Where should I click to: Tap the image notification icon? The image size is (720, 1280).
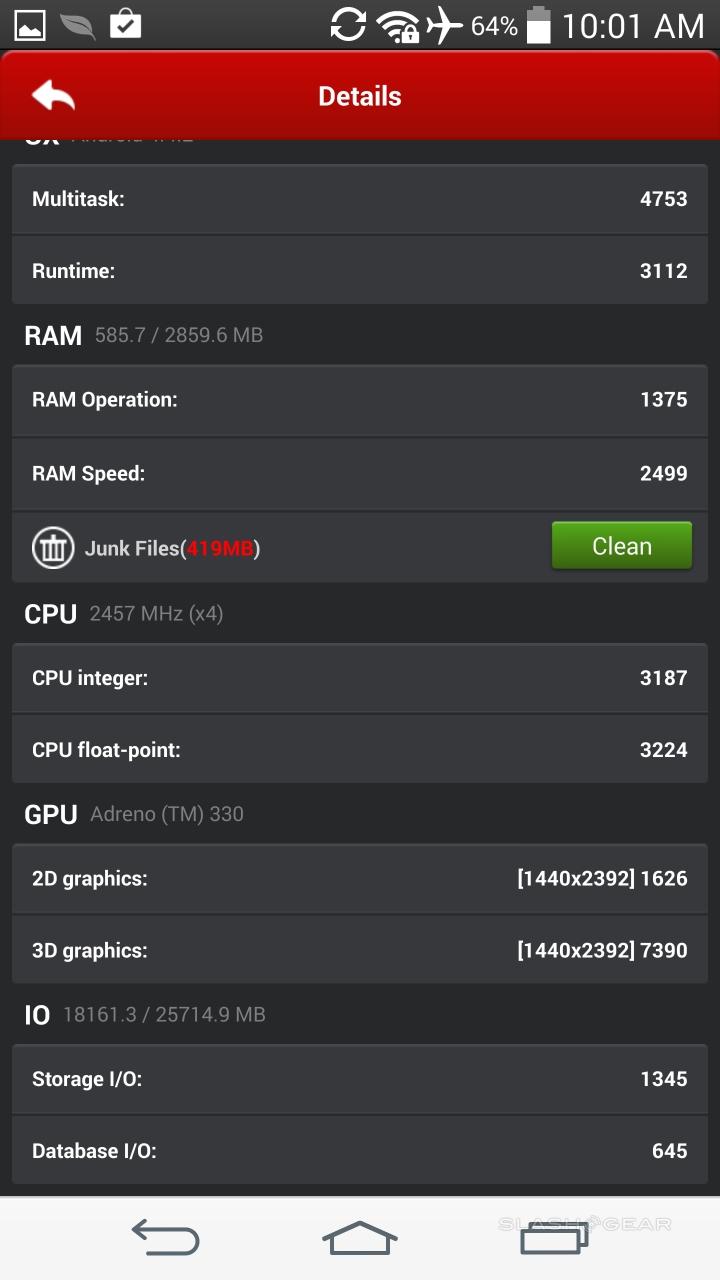coord(29,25)
